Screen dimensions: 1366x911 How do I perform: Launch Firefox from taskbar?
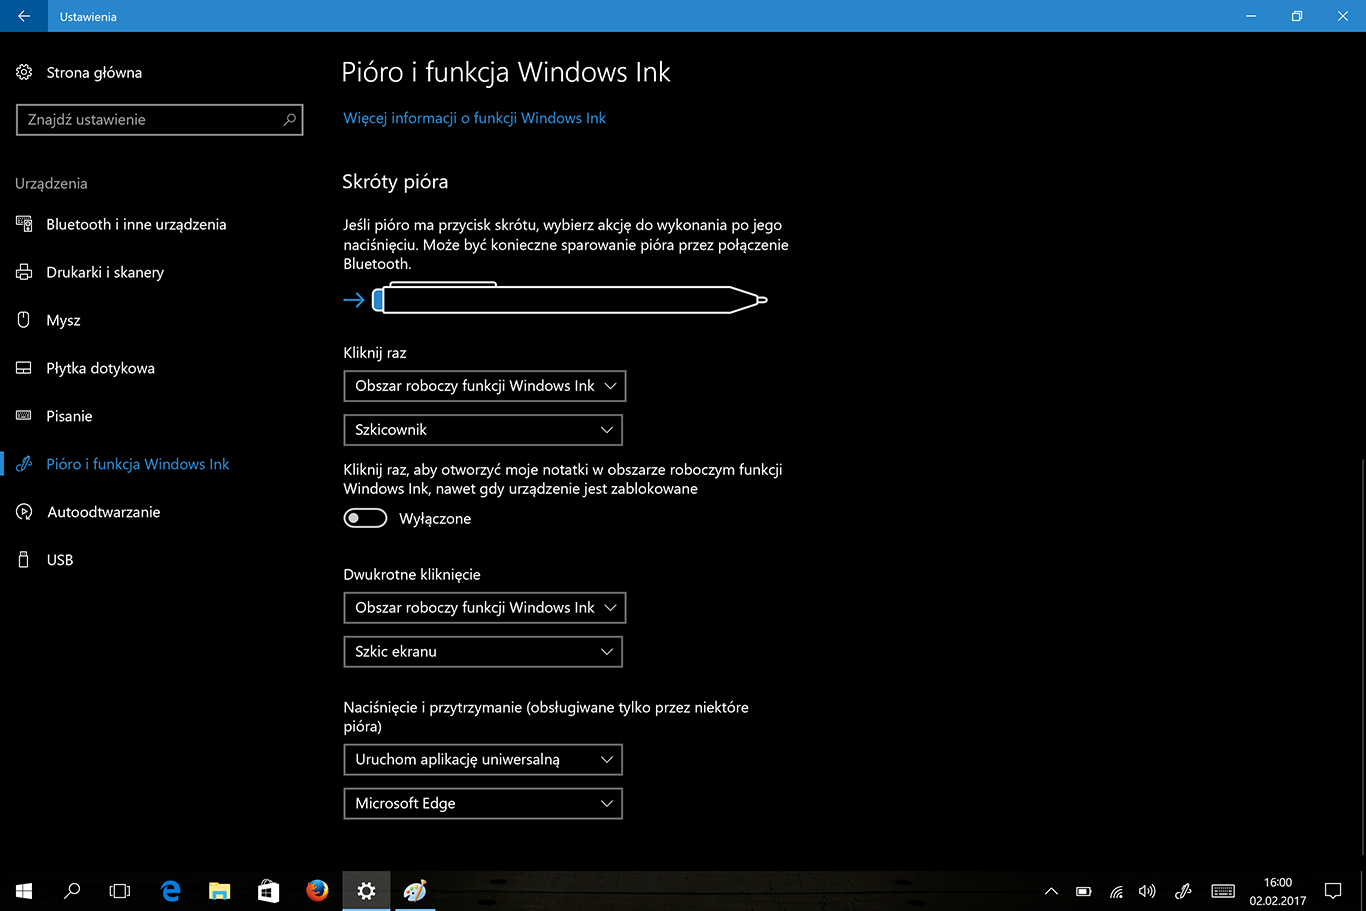317,890
